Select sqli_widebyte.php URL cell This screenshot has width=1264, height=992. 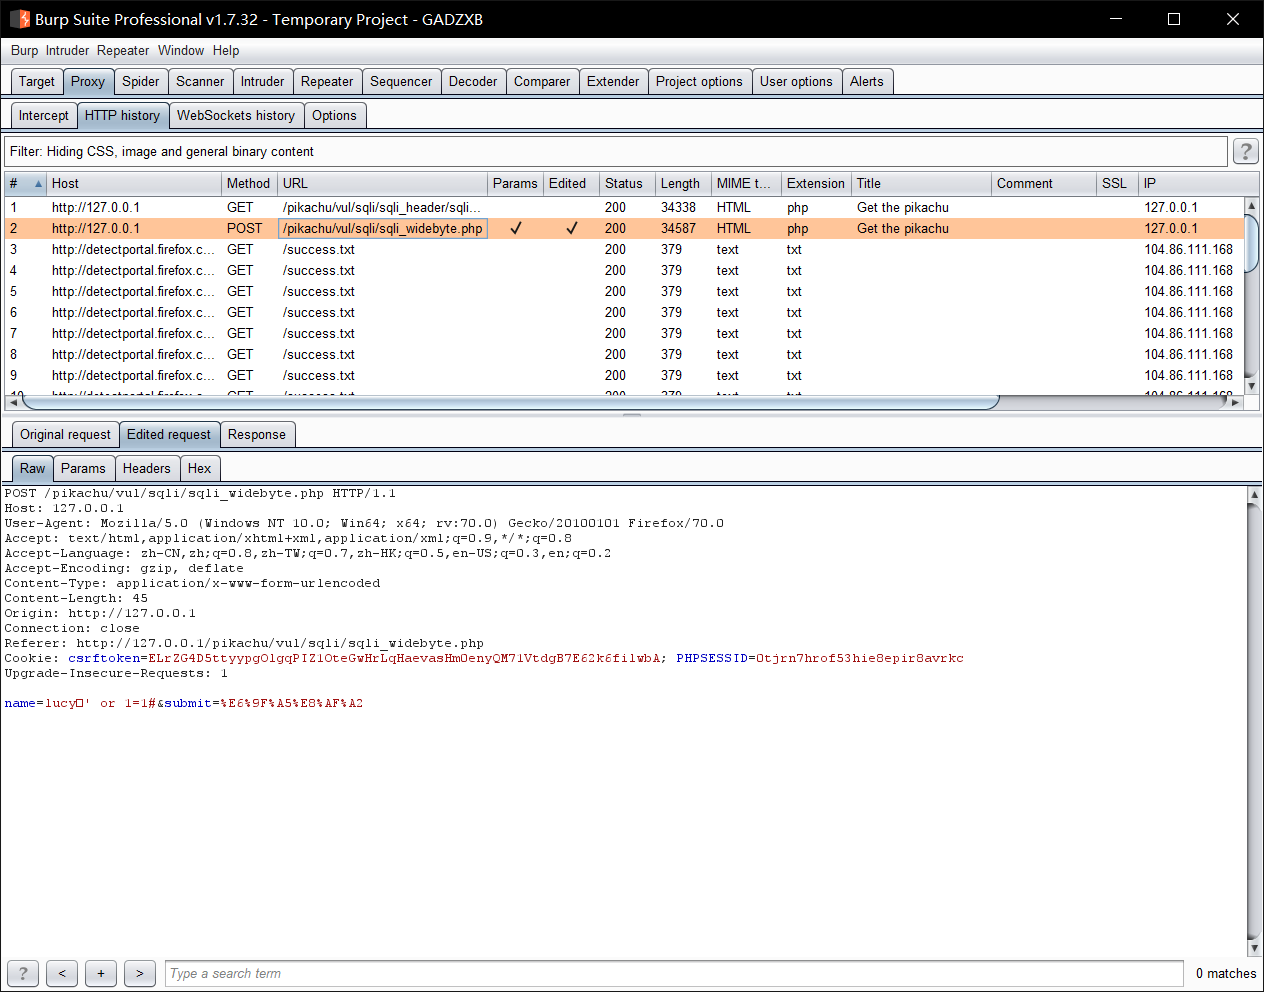383,229
